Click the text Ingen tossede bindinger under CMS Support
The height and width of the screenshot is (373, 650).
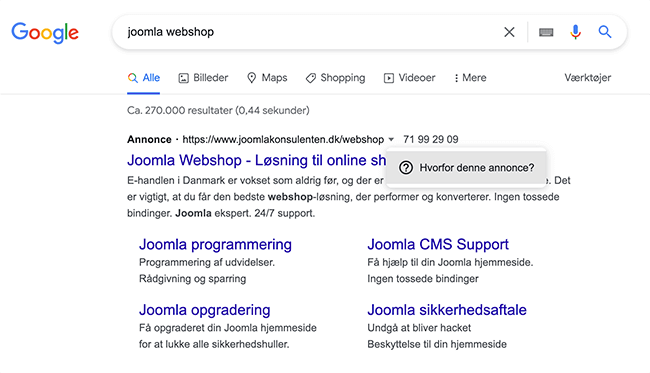coord(423,279)
